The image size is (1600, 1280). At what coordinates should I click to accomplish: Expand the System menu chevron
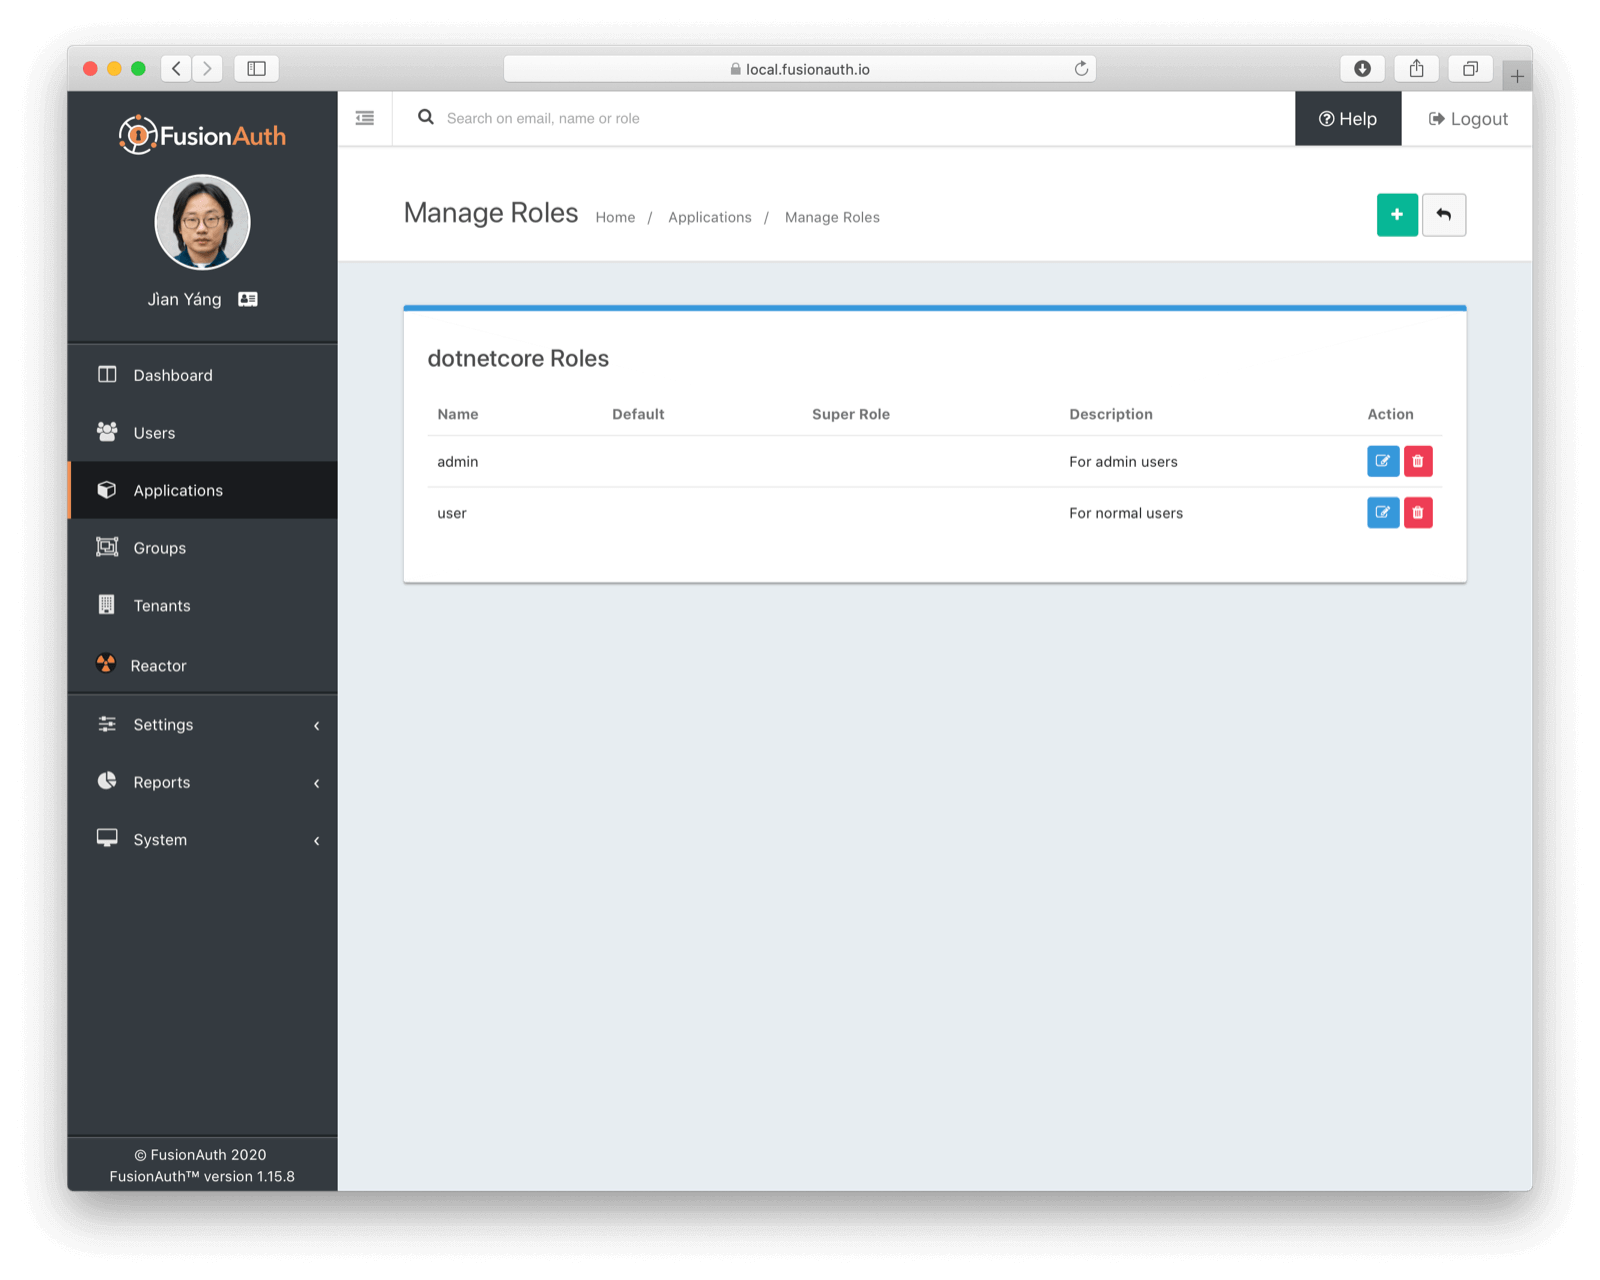[x=317, y=841]
